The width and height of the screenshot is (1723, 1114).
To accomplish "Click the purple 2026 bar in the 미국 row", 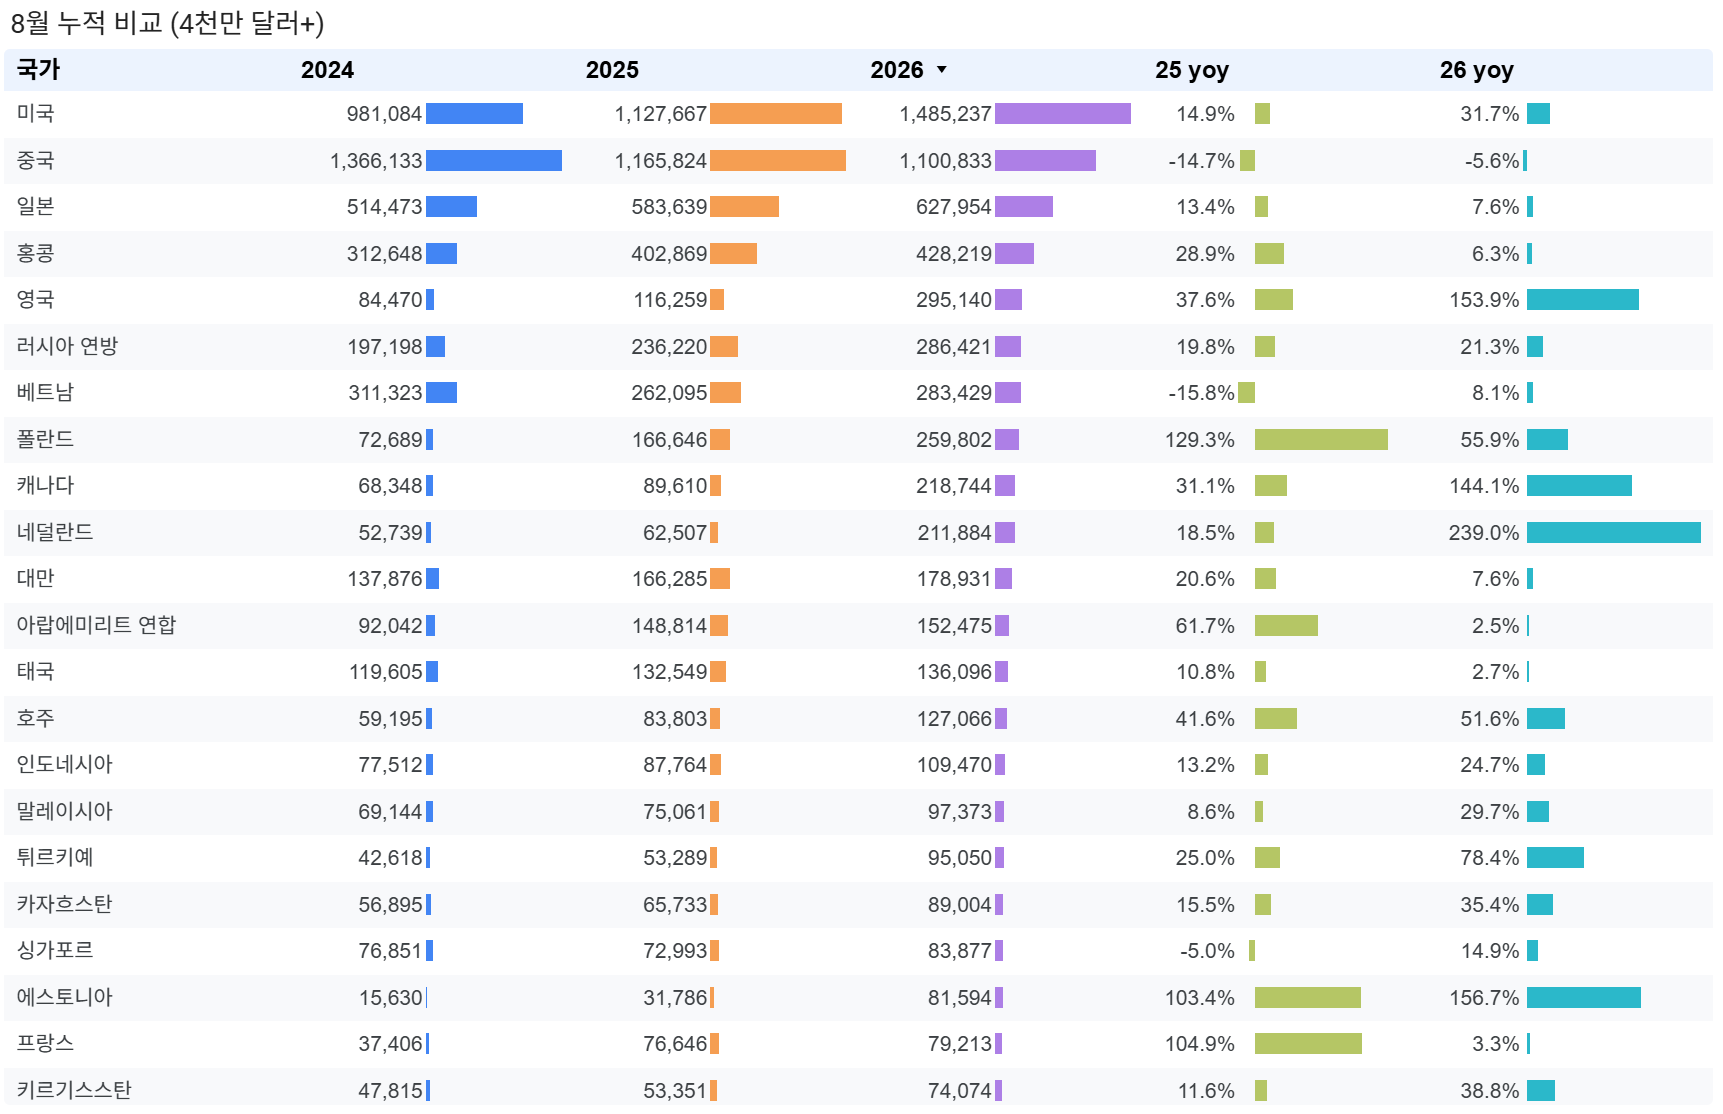I will click(1063, 114).
